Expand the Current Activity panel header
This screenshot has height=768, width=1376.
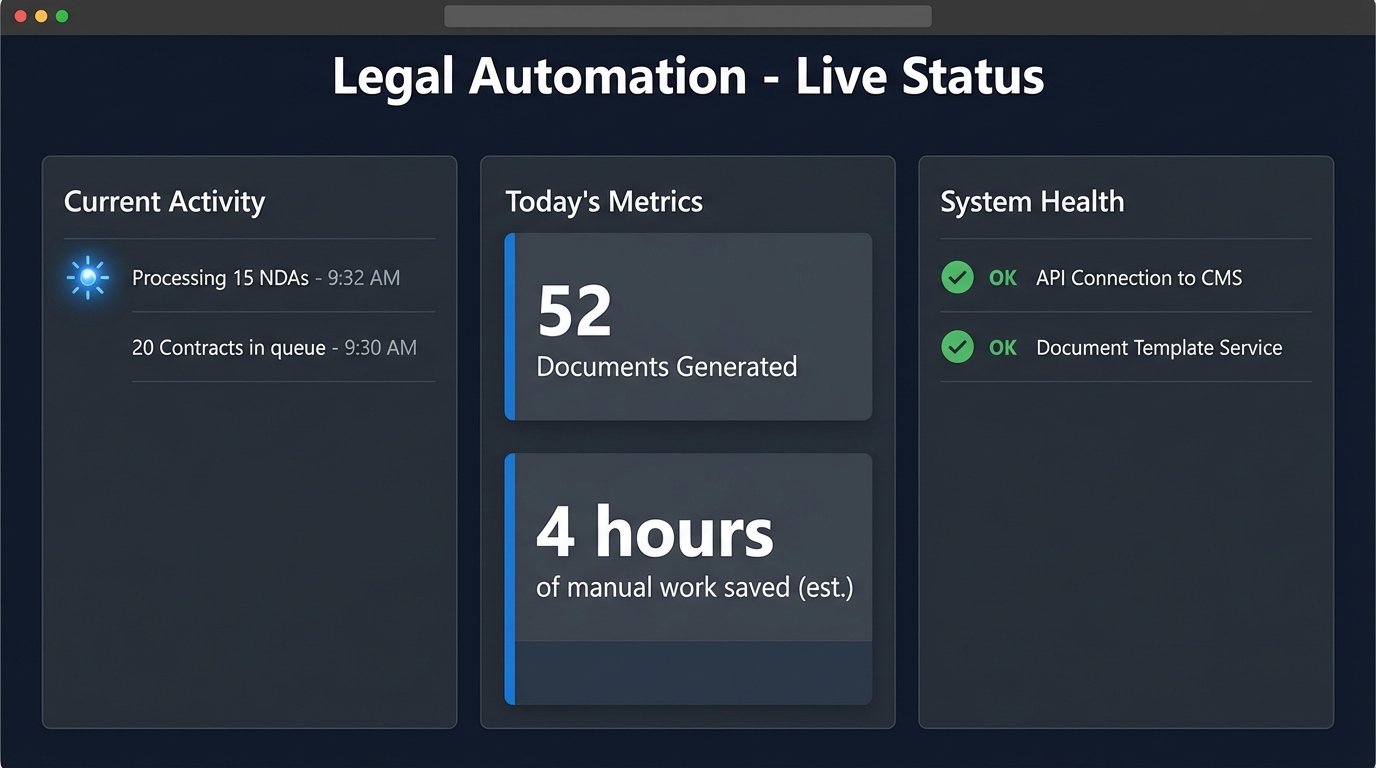(x=164, y=201)
